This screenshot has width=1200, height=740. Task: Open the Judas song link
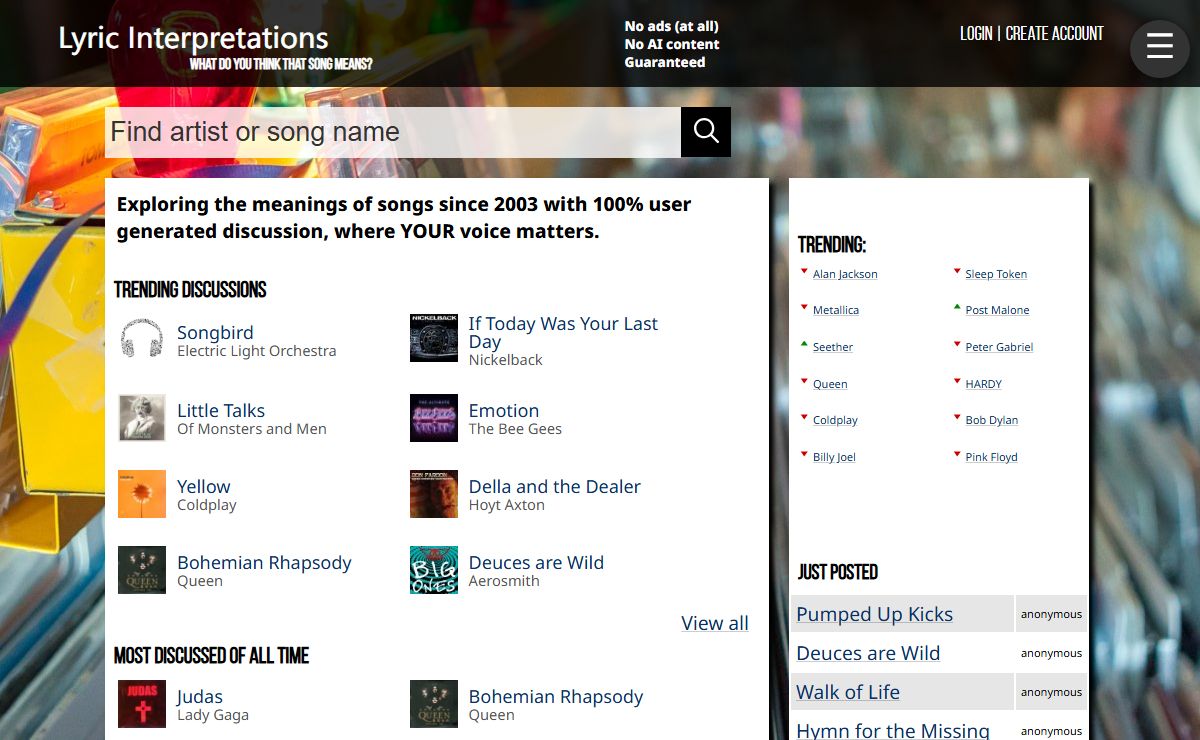click(x=200, y=696)
